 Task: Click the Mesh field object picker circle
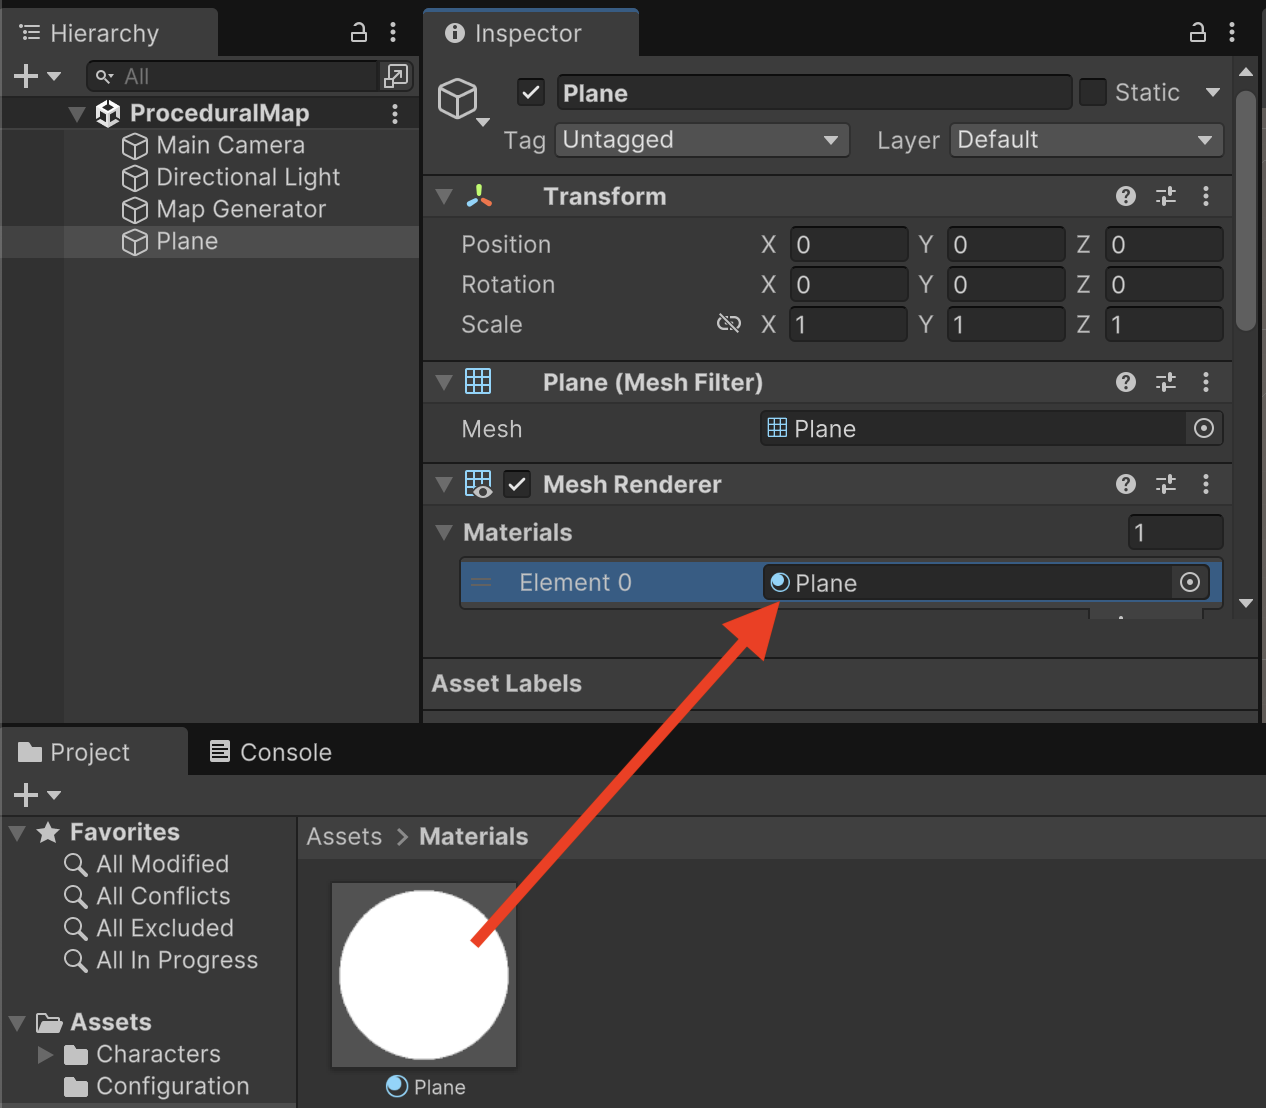[1204, 429]
